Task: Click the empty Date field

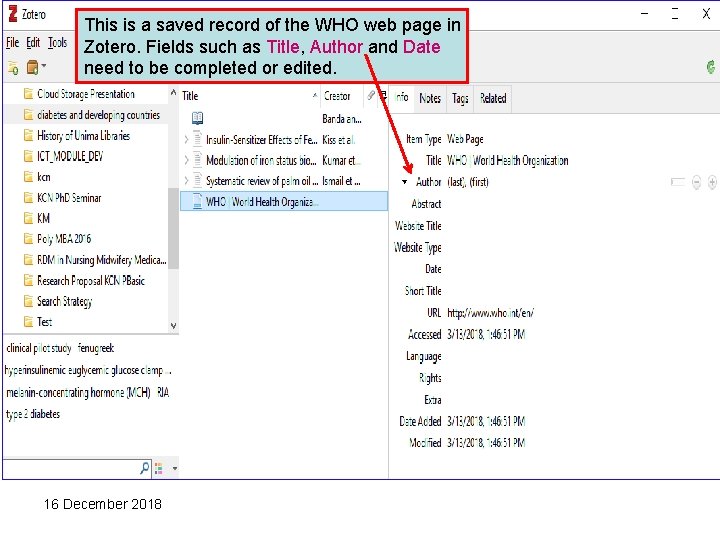Action: (x=581, y=269)
